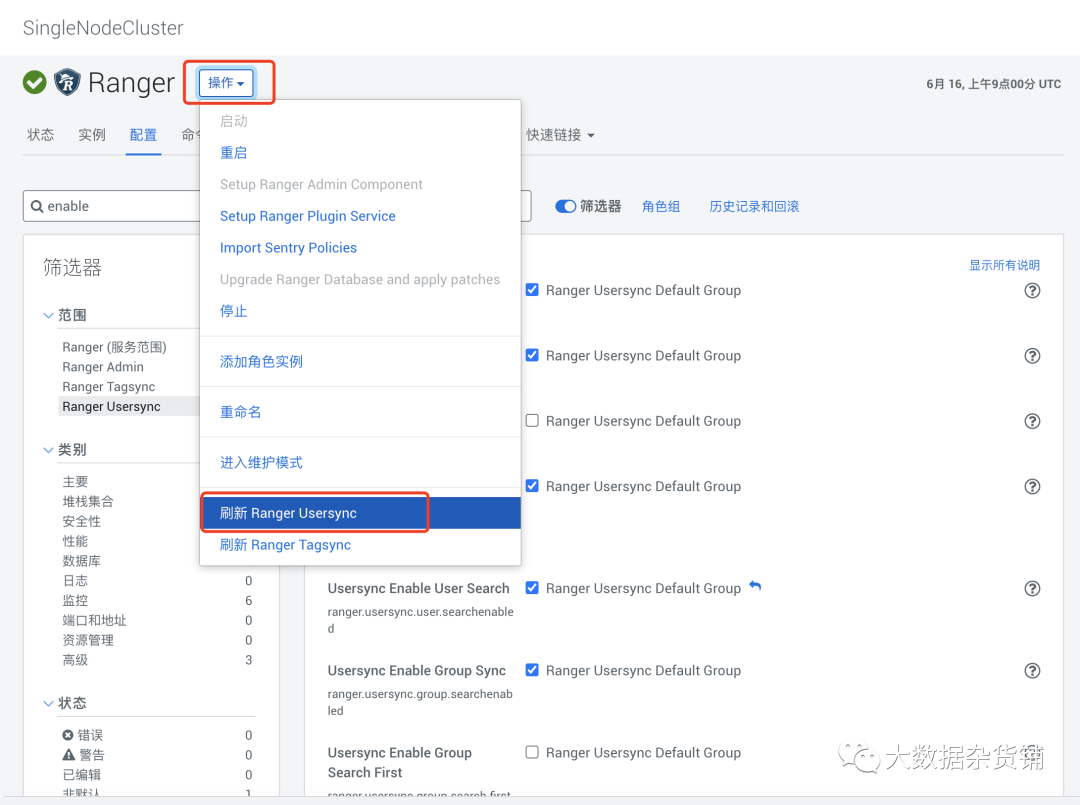Image resolution: width=1080 pixels, height=805 pixels.
Task: Uncheck Usersync Enable User Search checkbox
Action: pyautogui.click(x=532, y=587)
